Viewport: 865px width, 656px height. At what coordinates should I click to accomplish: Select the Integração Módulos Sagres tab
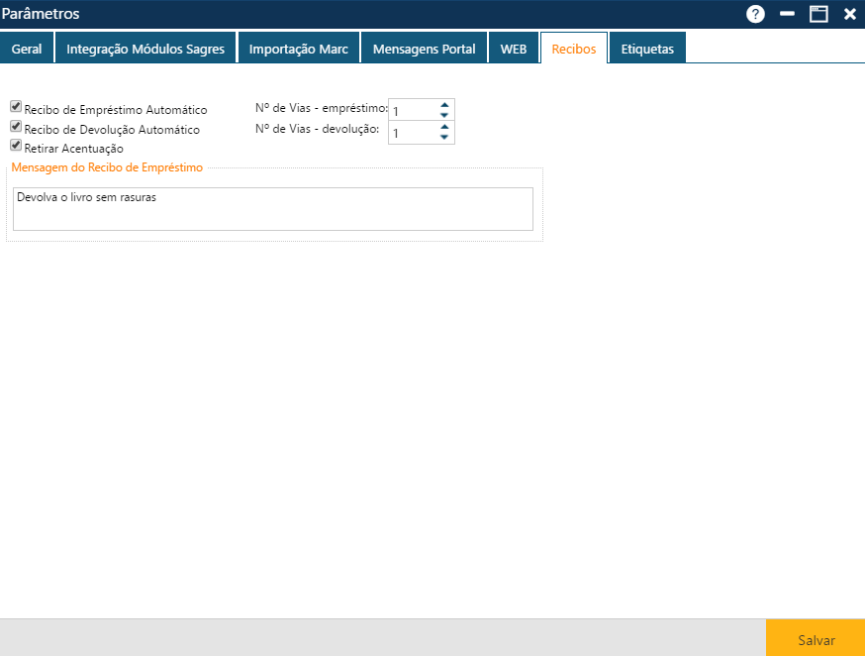(x=145, y=46)
